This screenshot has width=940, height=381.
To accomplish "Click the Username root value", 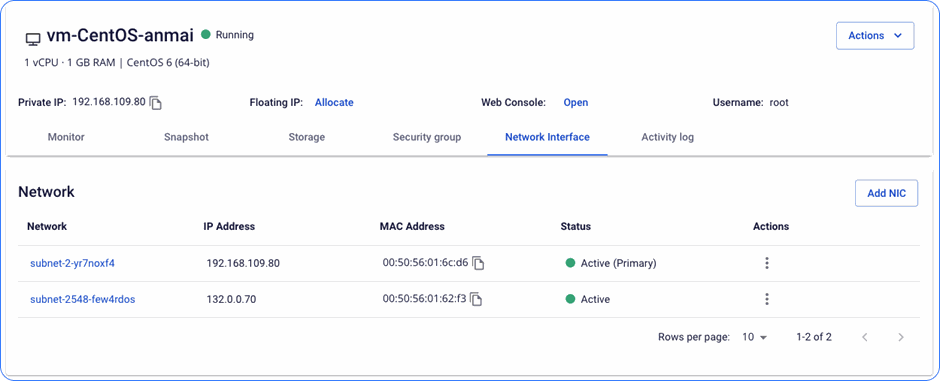I will pyautogui.click(x=779, y=102).
